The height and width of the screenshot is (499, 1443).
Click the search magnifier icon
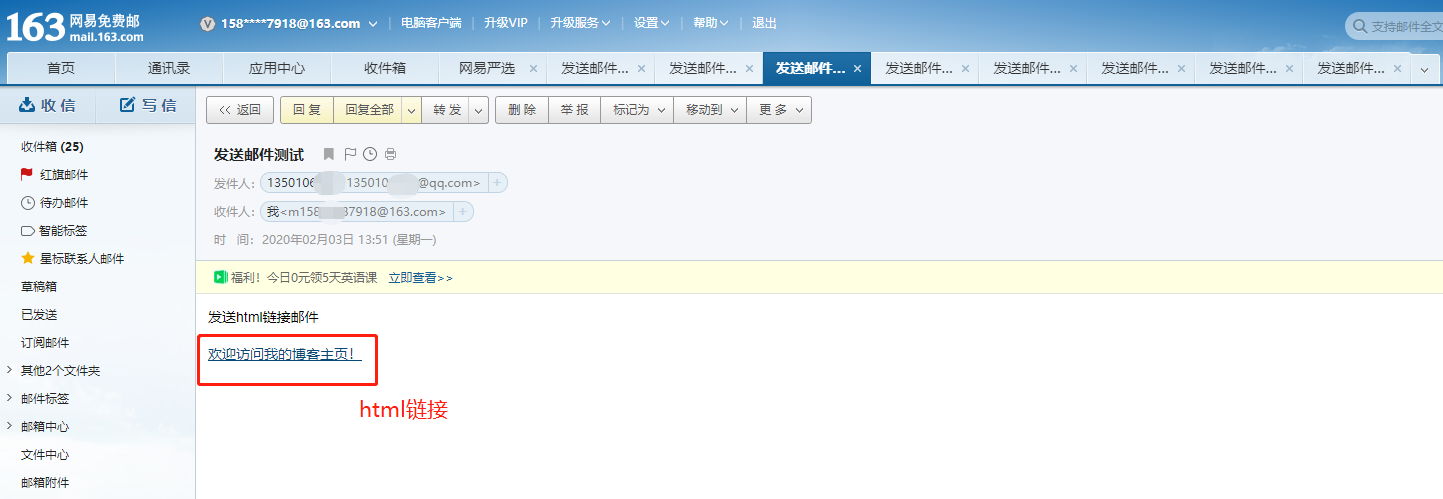point(1359,26)
